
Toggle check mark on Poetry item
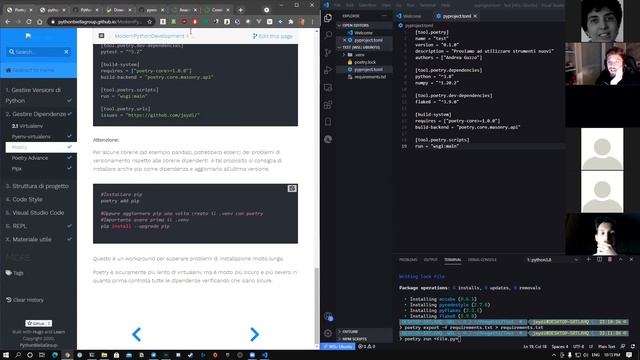tap(69, 147)
